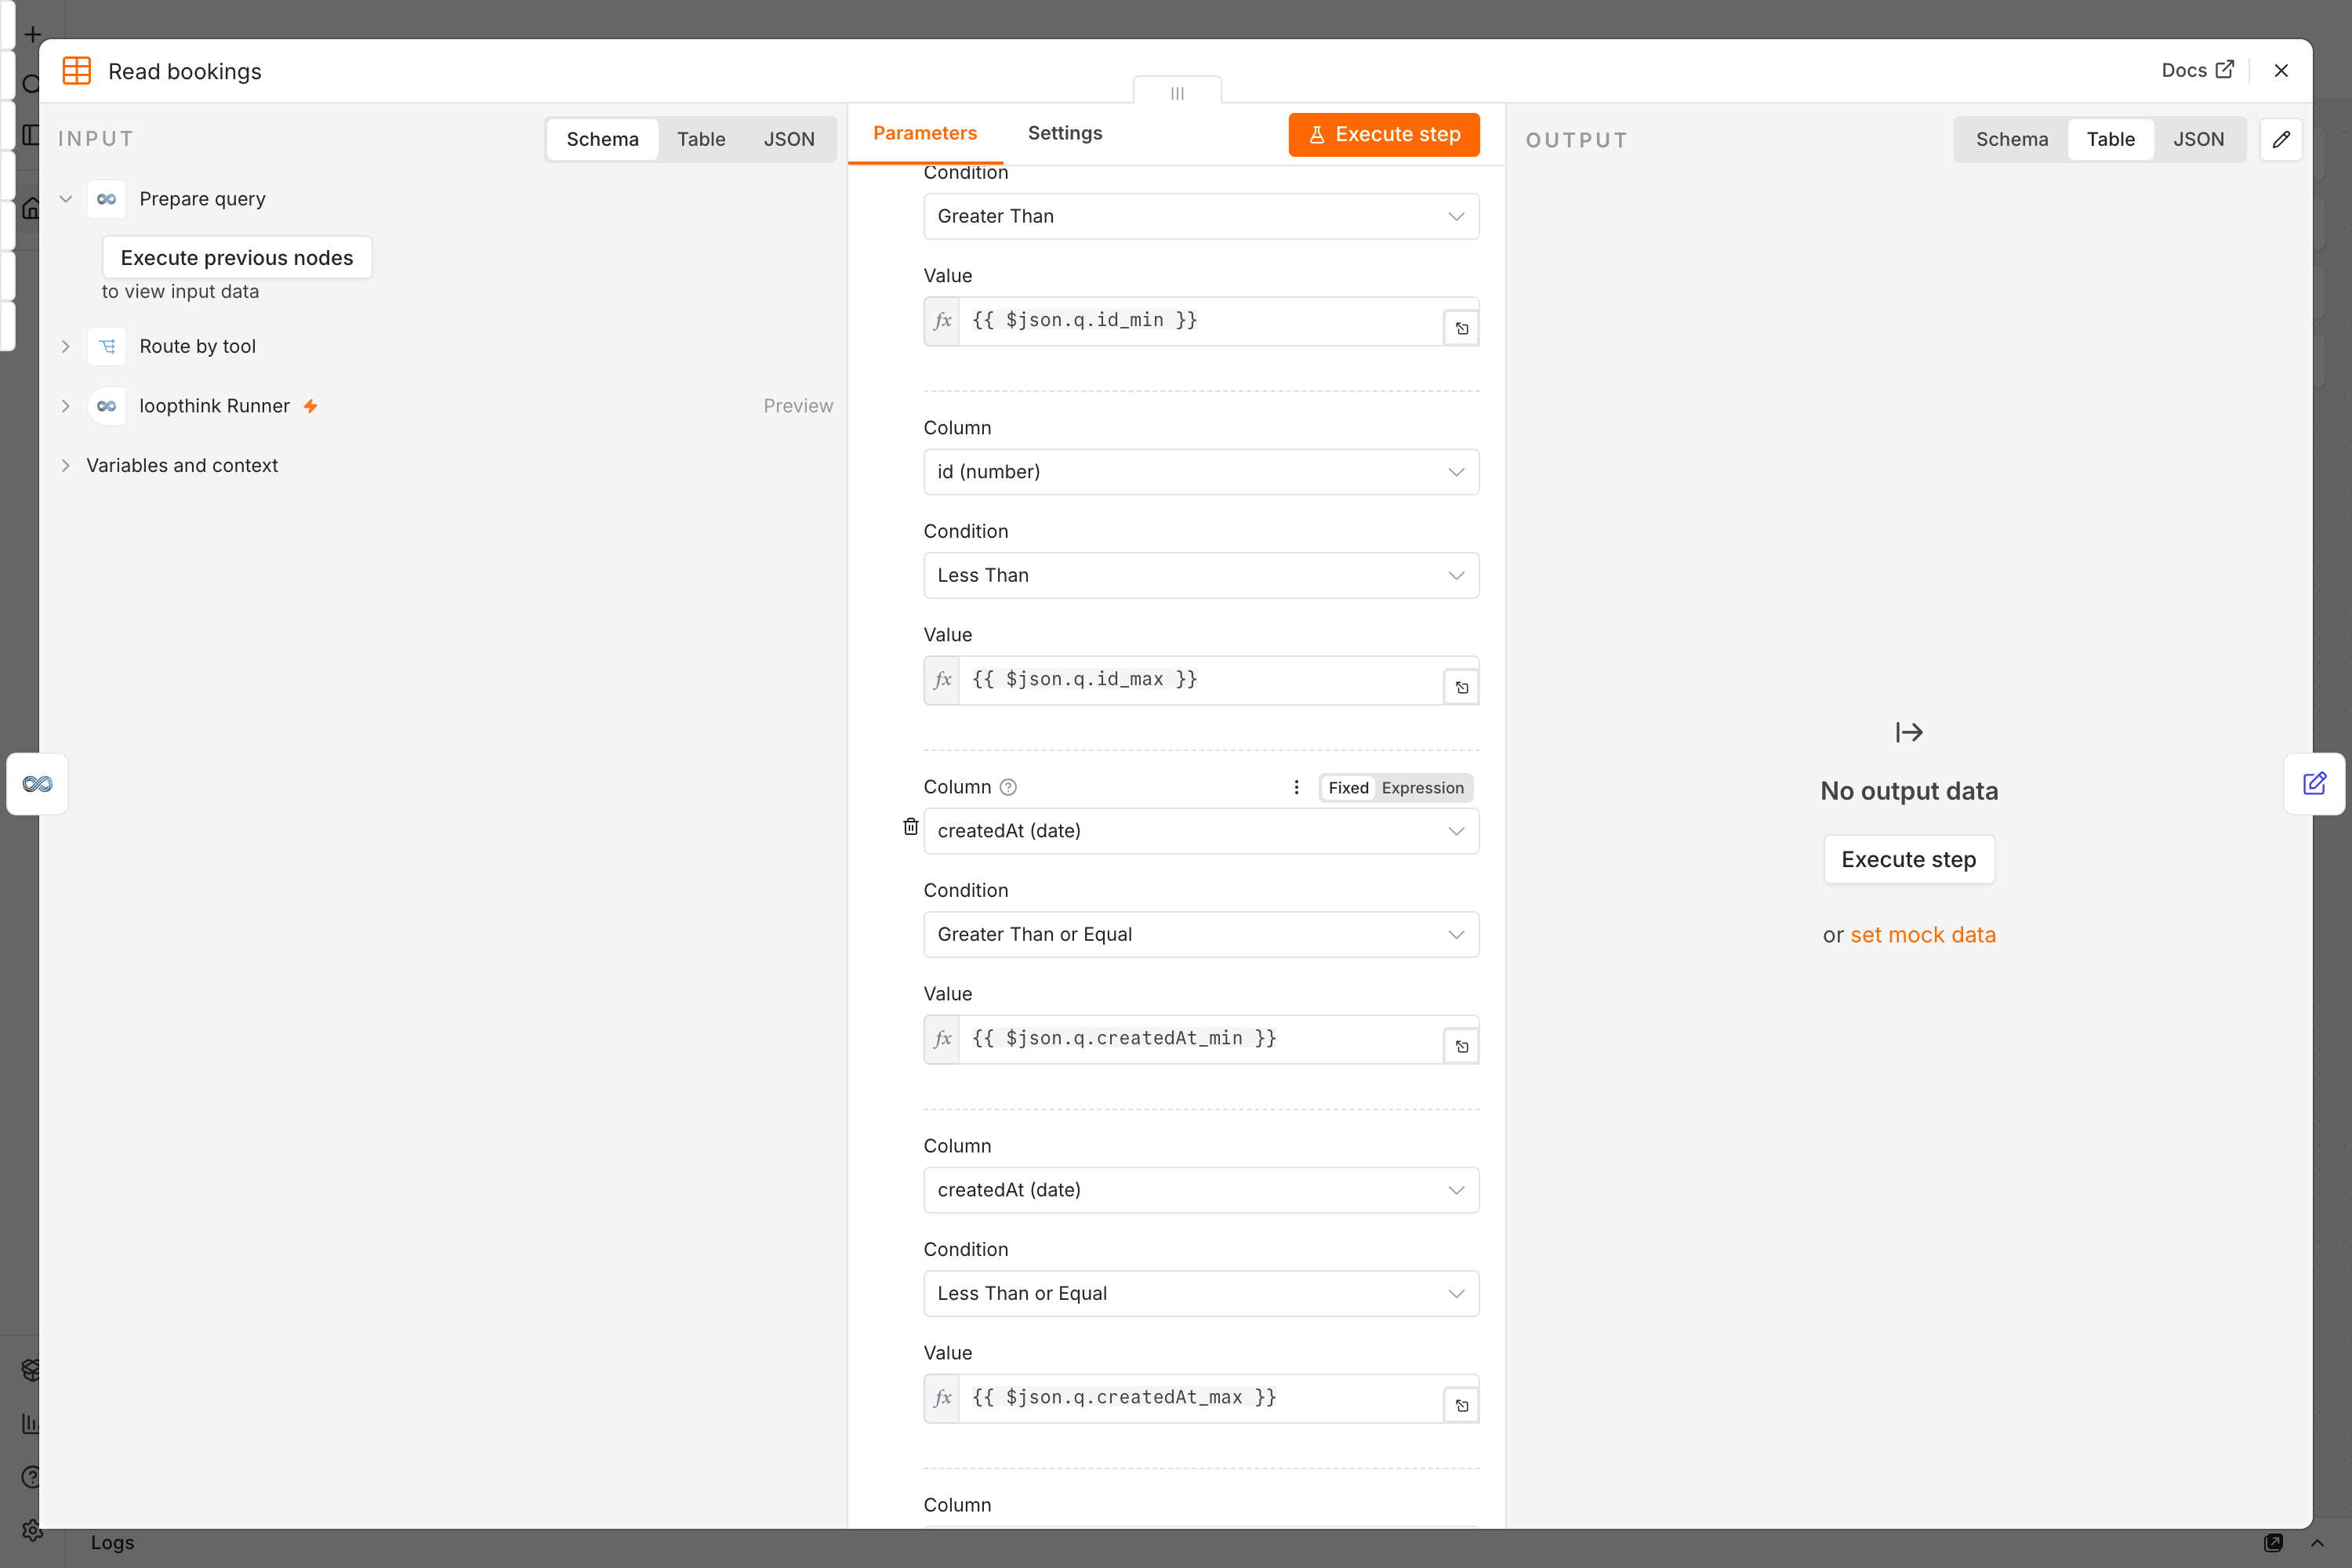Image resolution: width=2352 pixels, height=1568 pixels.
Task: Switch input view to JSON
Action: click(789, 139)
